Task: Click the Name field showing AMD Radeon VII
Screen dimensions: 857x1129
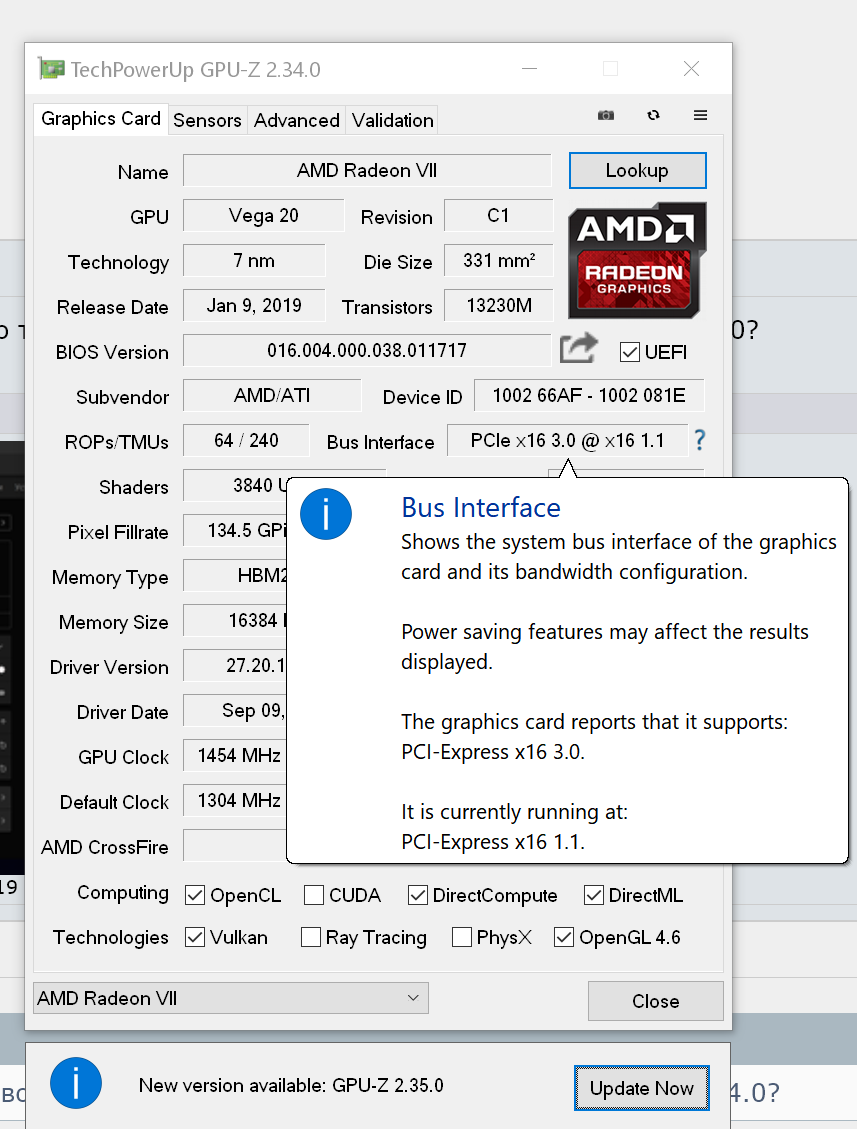Action: [x=367, y=171]
